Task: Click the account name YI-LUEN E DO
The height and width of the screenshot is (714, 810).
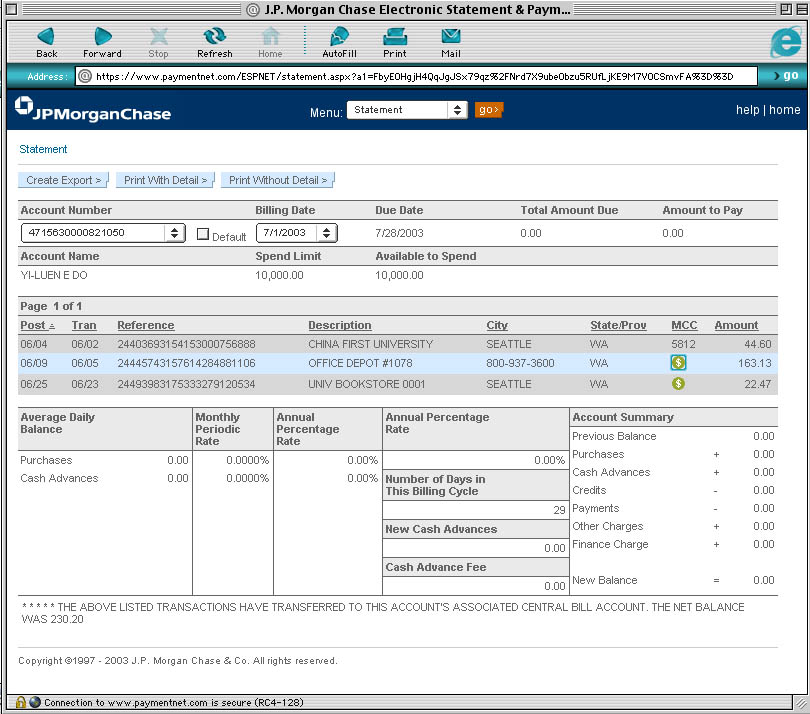Action: click(54, 275)
